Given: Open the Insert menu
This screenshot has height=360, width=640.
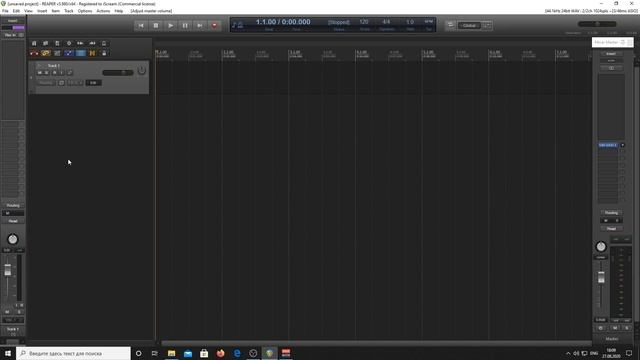Looking at the screenshot, I should [x=42, y=11].
